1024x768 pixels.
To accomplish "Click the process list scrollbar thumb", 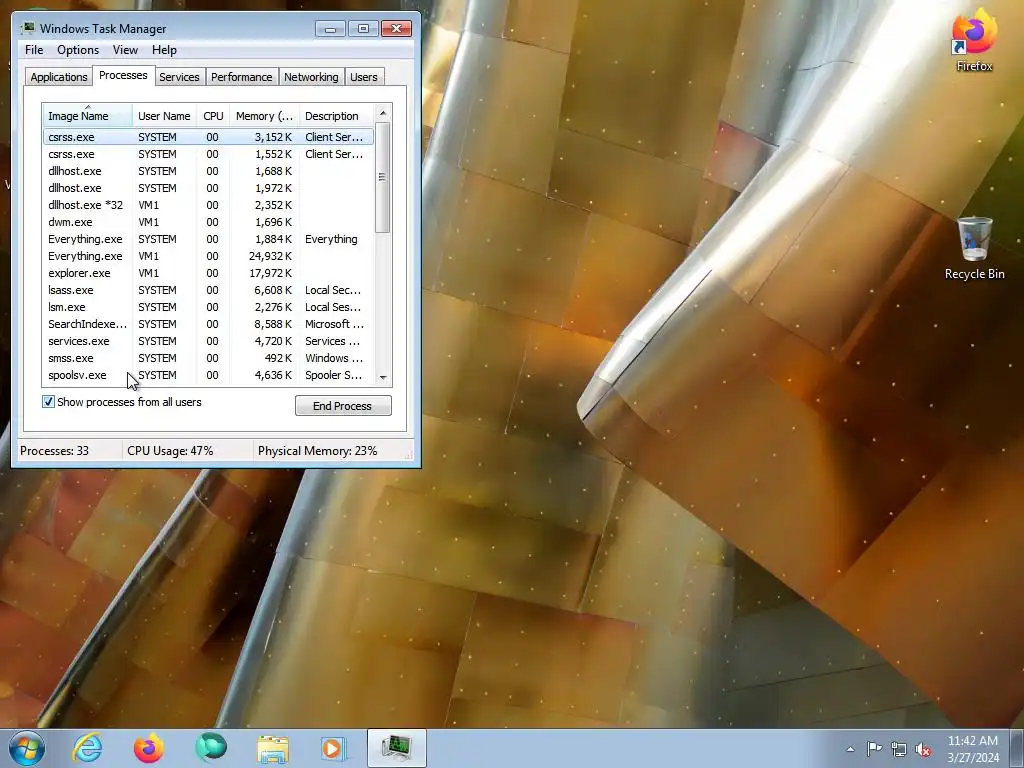I will pyautogui.click(x=383, y=177).
